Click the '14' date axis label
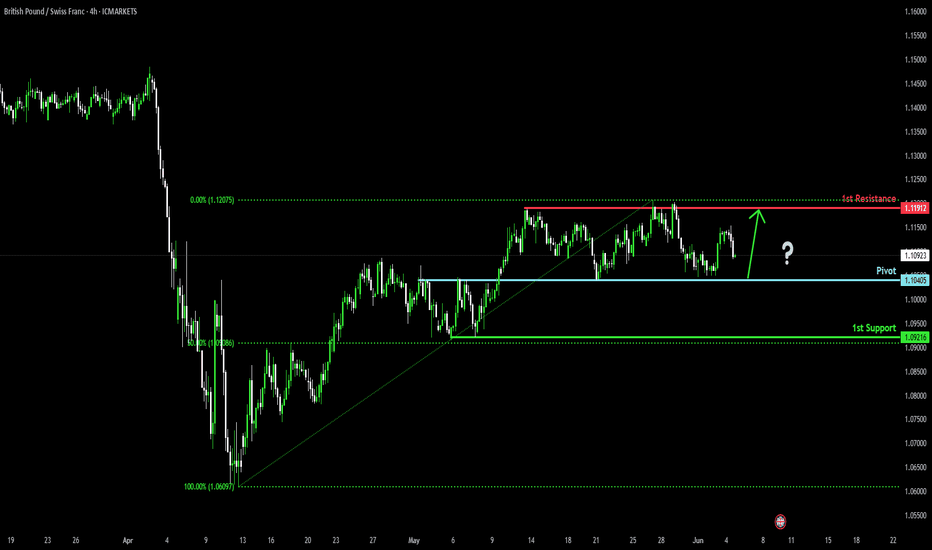 [x=531, y=540]
